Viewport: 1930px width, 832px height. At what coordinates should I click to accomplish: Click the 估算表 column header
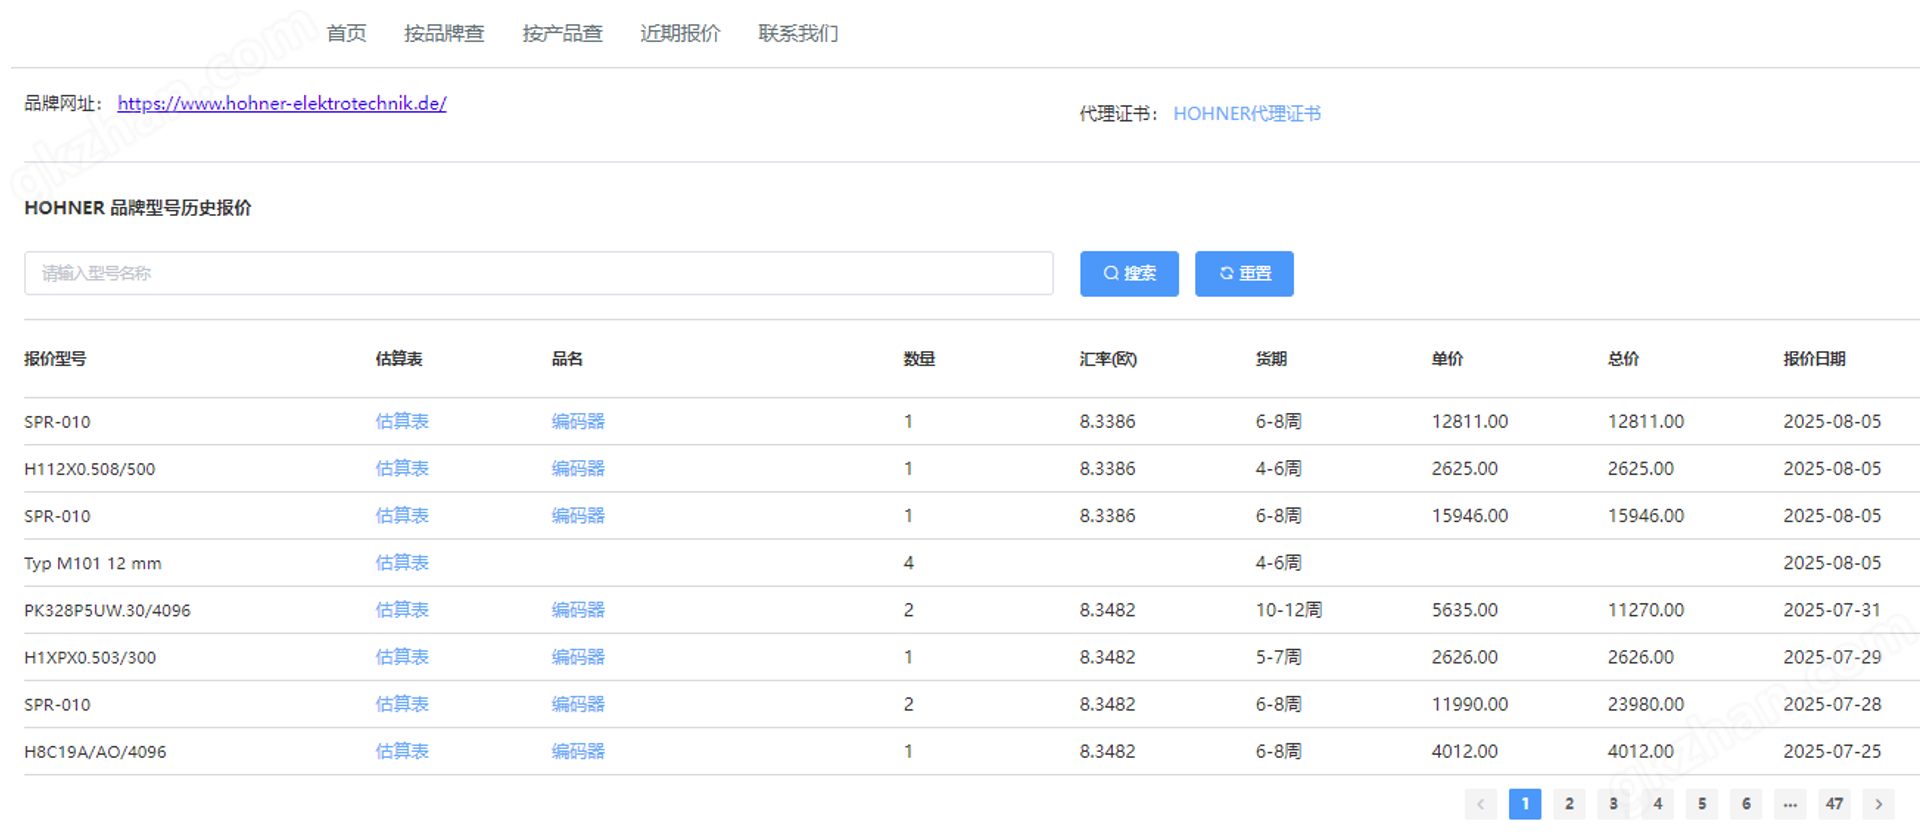point(399,358)
